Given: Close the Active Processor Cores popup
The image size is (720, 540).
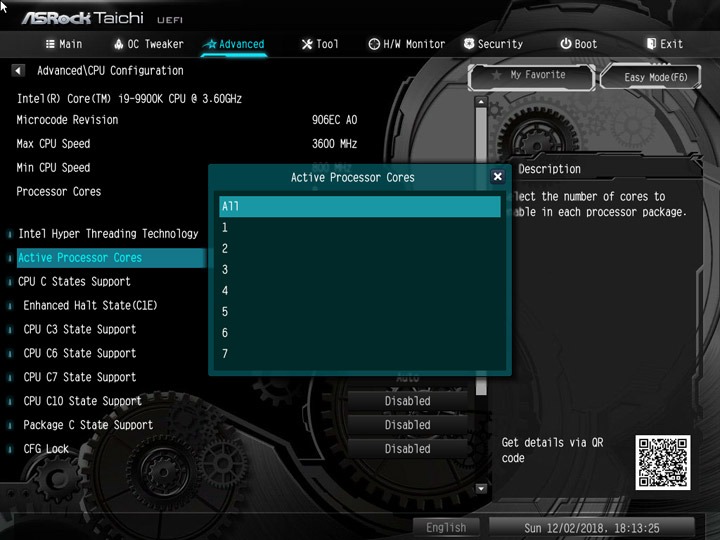Looking at the screenshot, I should point(497,177).
